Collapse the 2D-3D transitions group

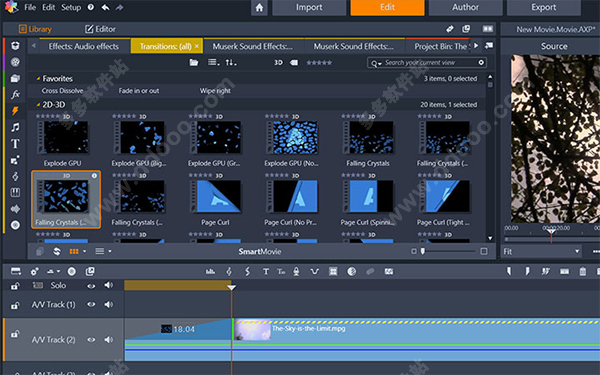pos(38,104)
